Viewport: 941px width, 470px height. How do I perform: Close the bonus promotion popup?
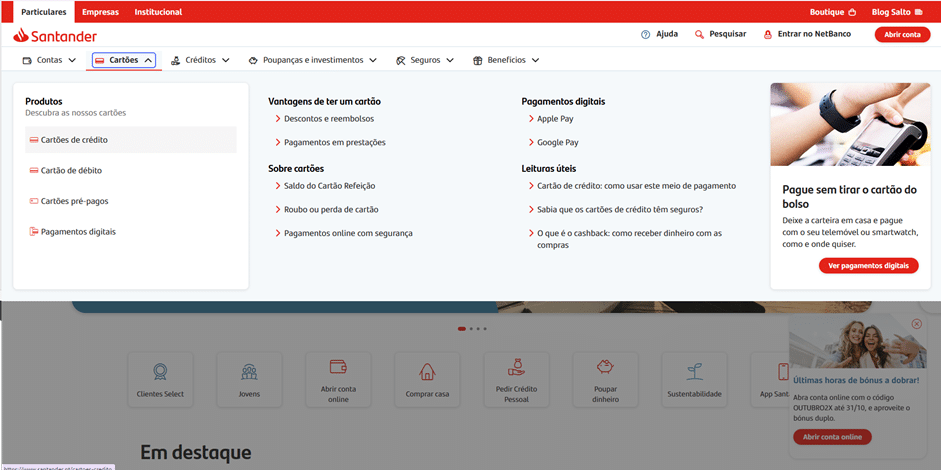917,324
